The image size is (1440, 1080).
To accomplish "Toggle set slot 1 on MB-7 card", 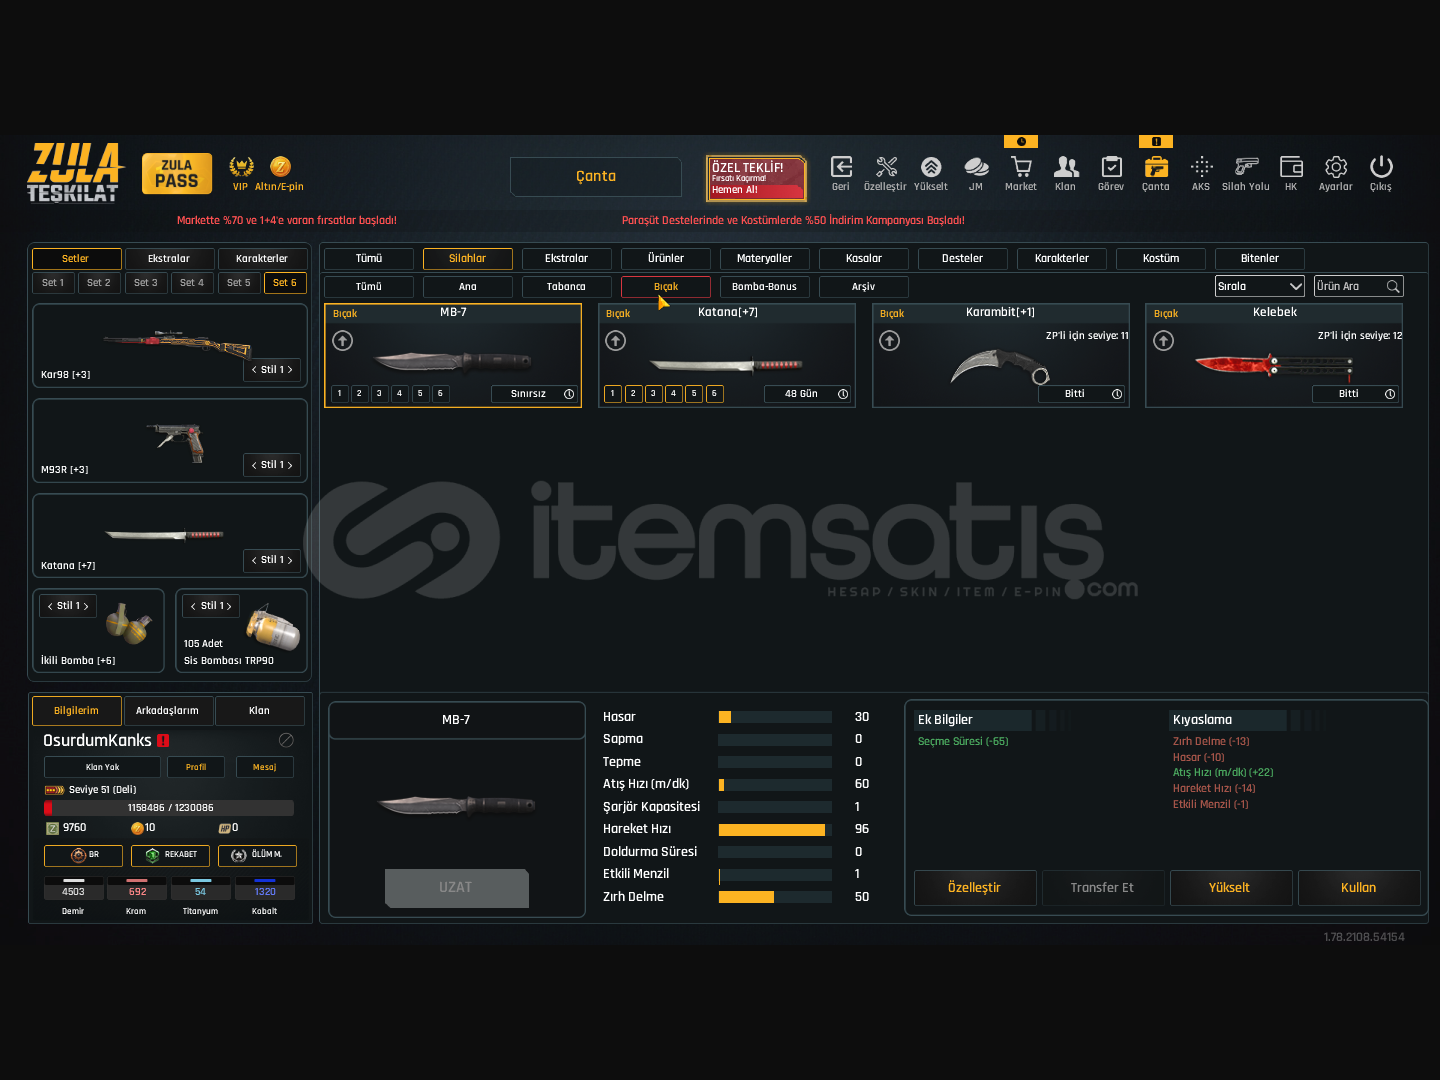I will [x=340, y=394].
